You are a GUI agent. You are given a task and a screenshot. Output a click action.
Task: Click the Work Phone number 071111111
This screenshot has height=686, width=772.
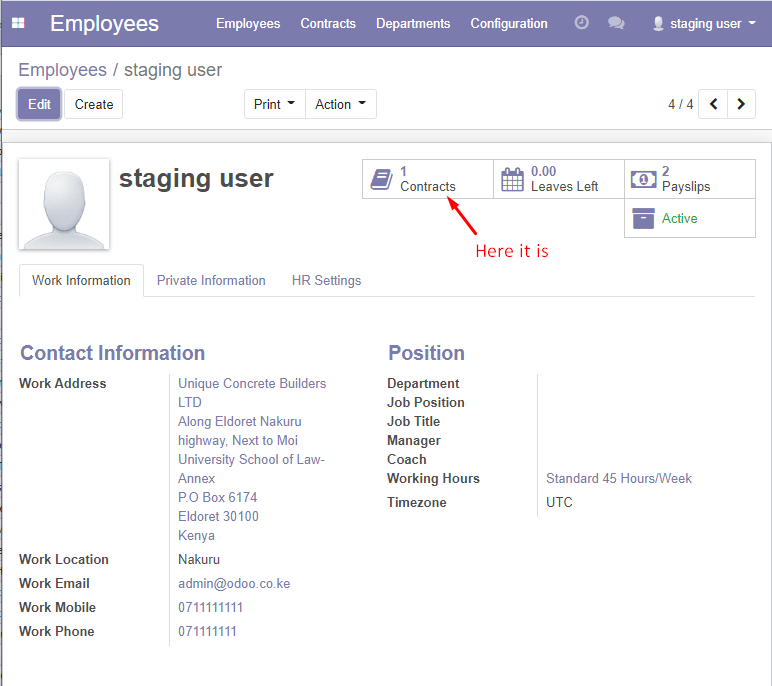207,631
